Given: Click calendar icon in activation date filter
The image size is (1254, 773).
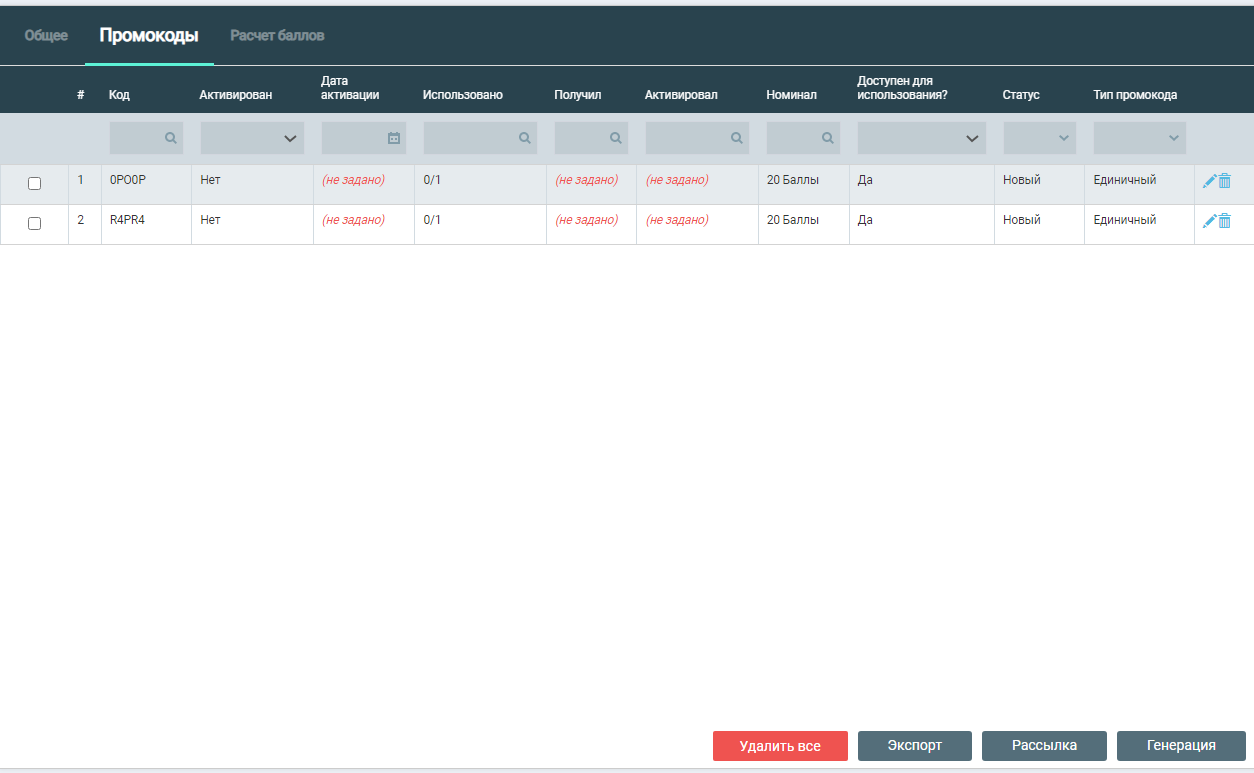Looking at the screenshot, I should pos(394,138).
